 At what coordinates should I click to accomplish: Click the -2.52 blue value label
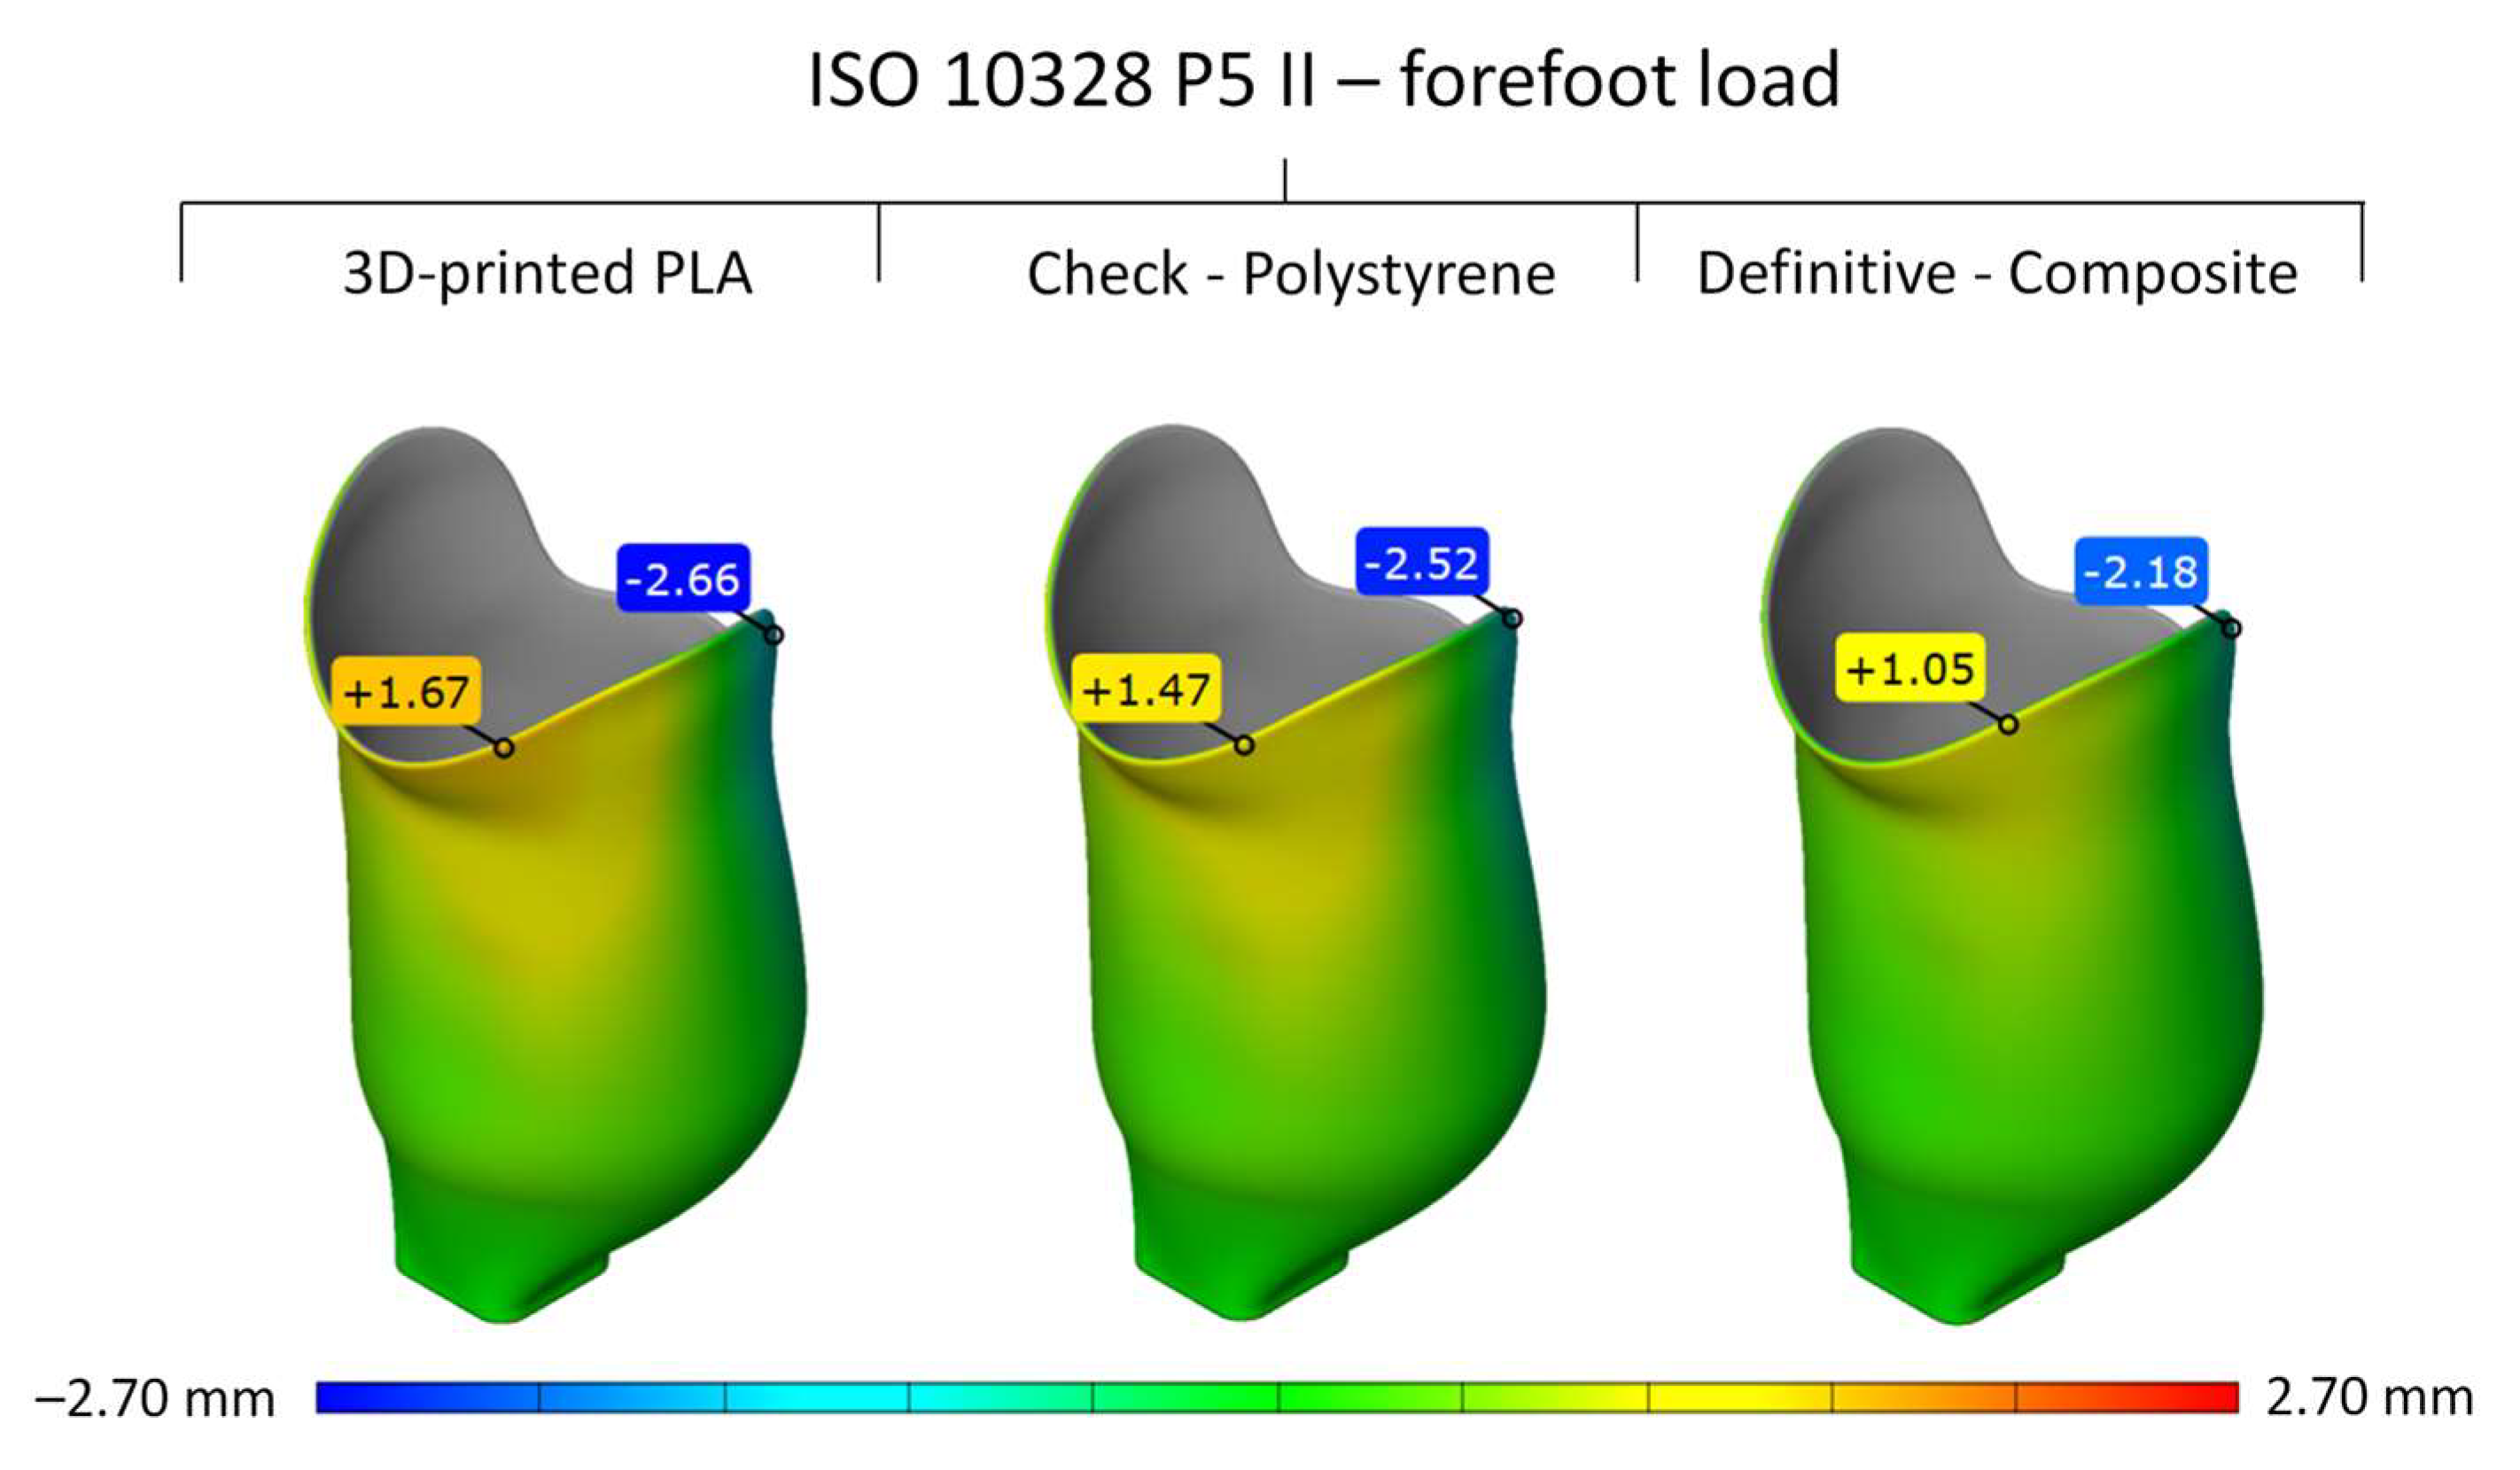pos(1422,562)
